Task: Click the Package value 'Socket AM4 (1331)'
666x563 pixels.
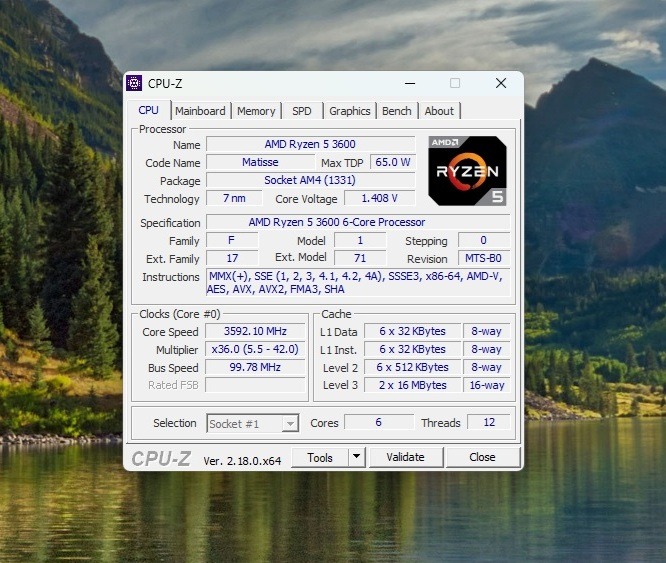Action: coord(310,180)
